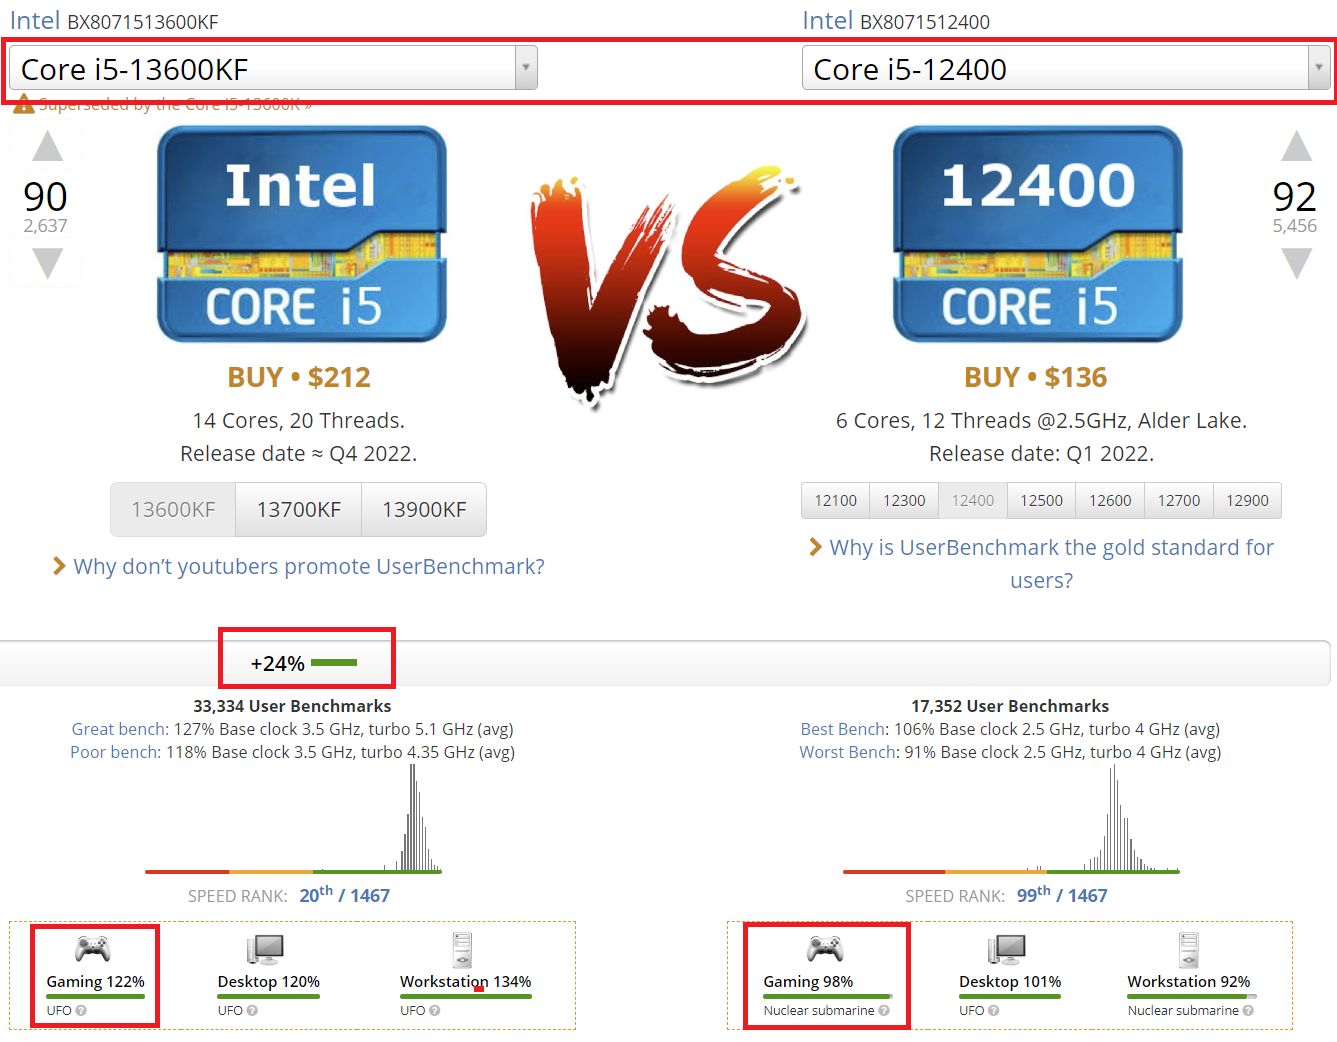
Task: Click the BUY • $212 link
Action: (299, 377)
